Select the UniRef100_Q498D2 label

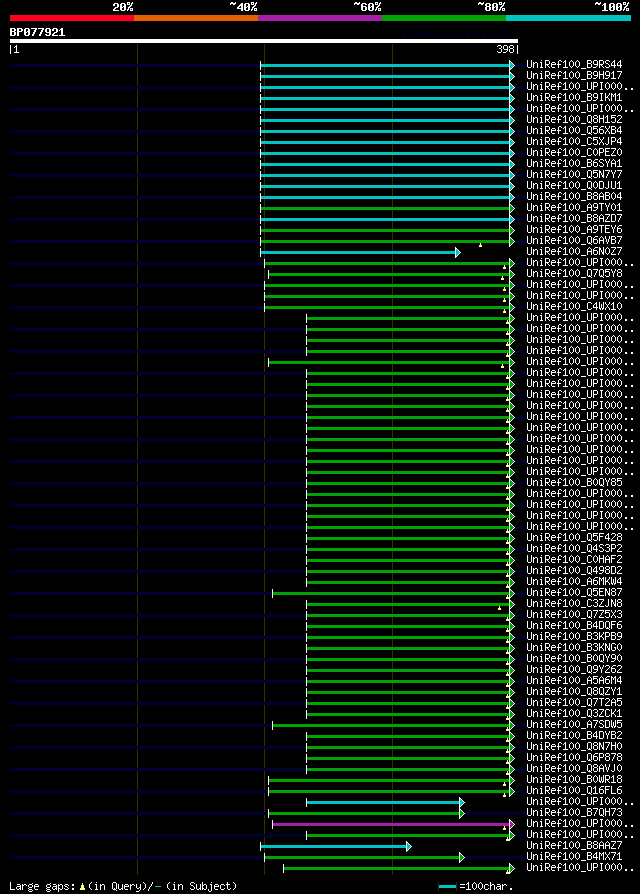574,571
